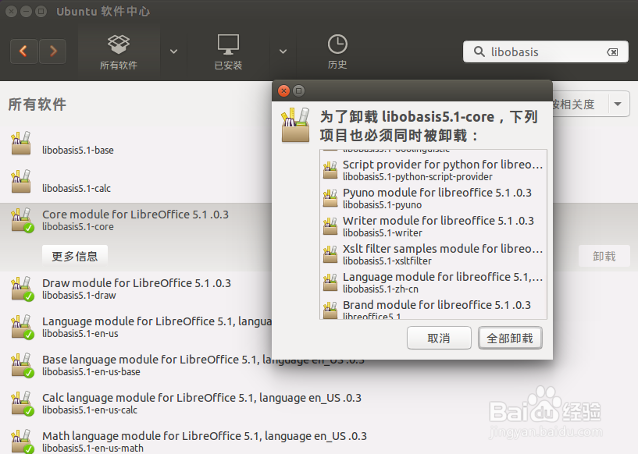Image resolution: width=638 pixels, height=454 pixels.
Task: Select Xslt filter samples module row
Action: pyautogui.click(x=433, y=255)
